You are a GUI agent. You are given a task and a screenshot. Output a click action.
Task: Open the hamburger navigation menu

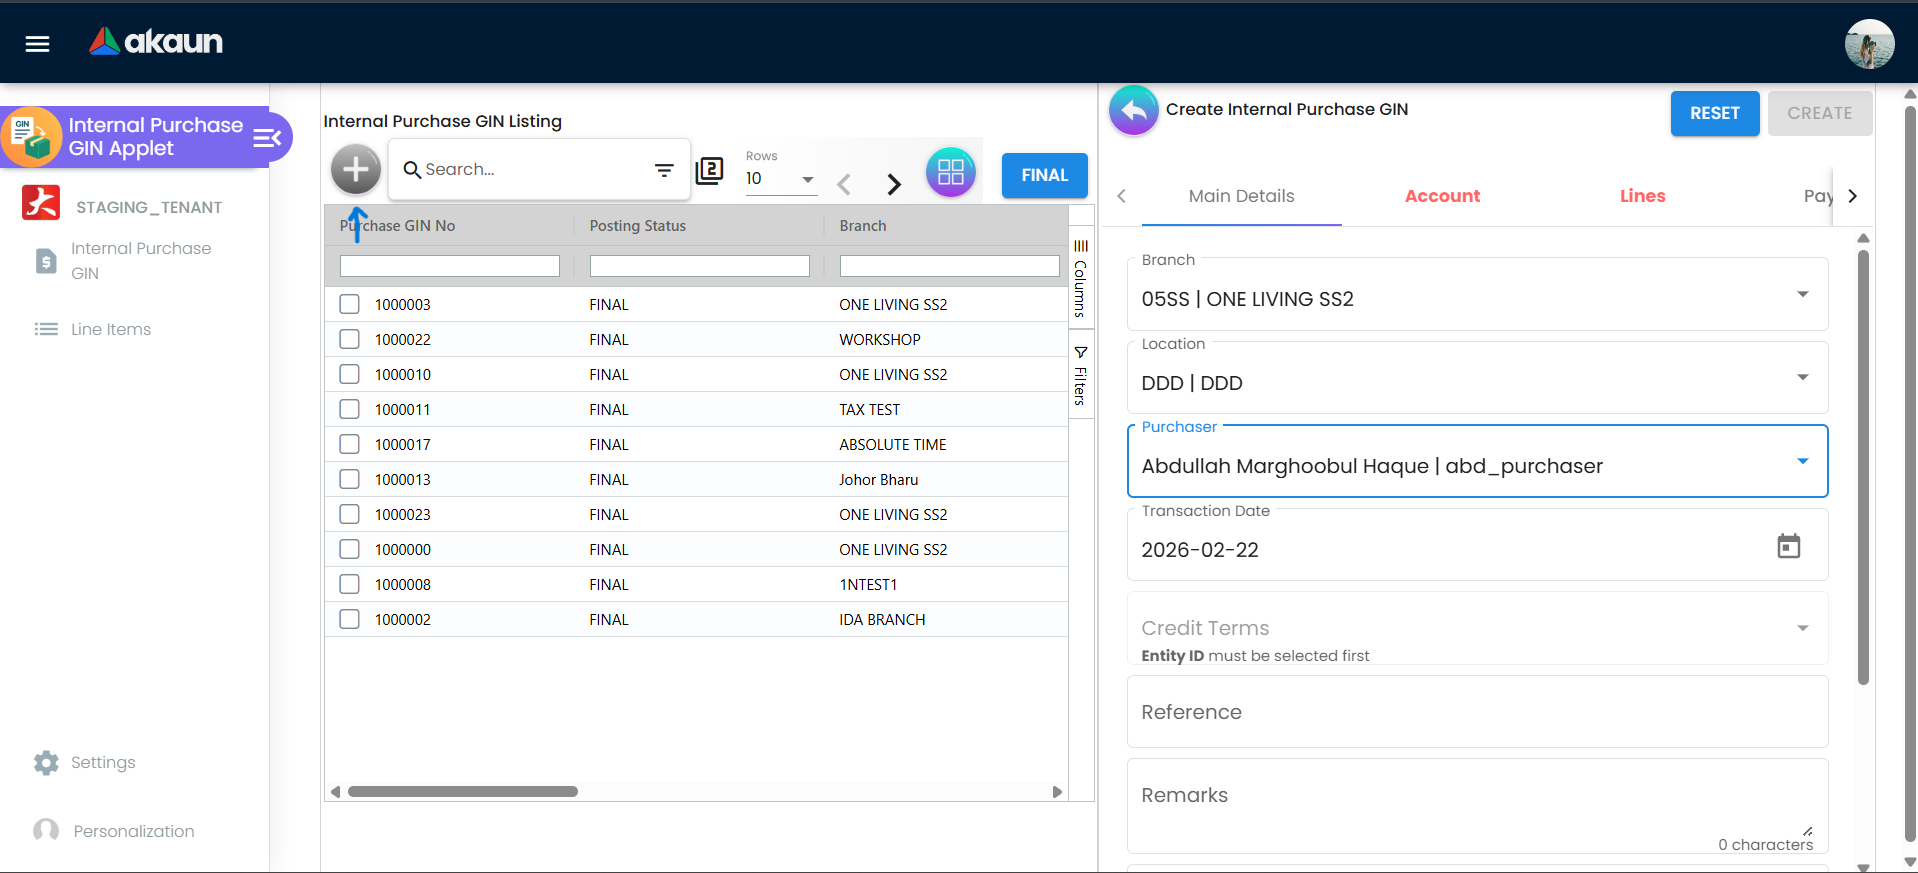pos(37,43)
